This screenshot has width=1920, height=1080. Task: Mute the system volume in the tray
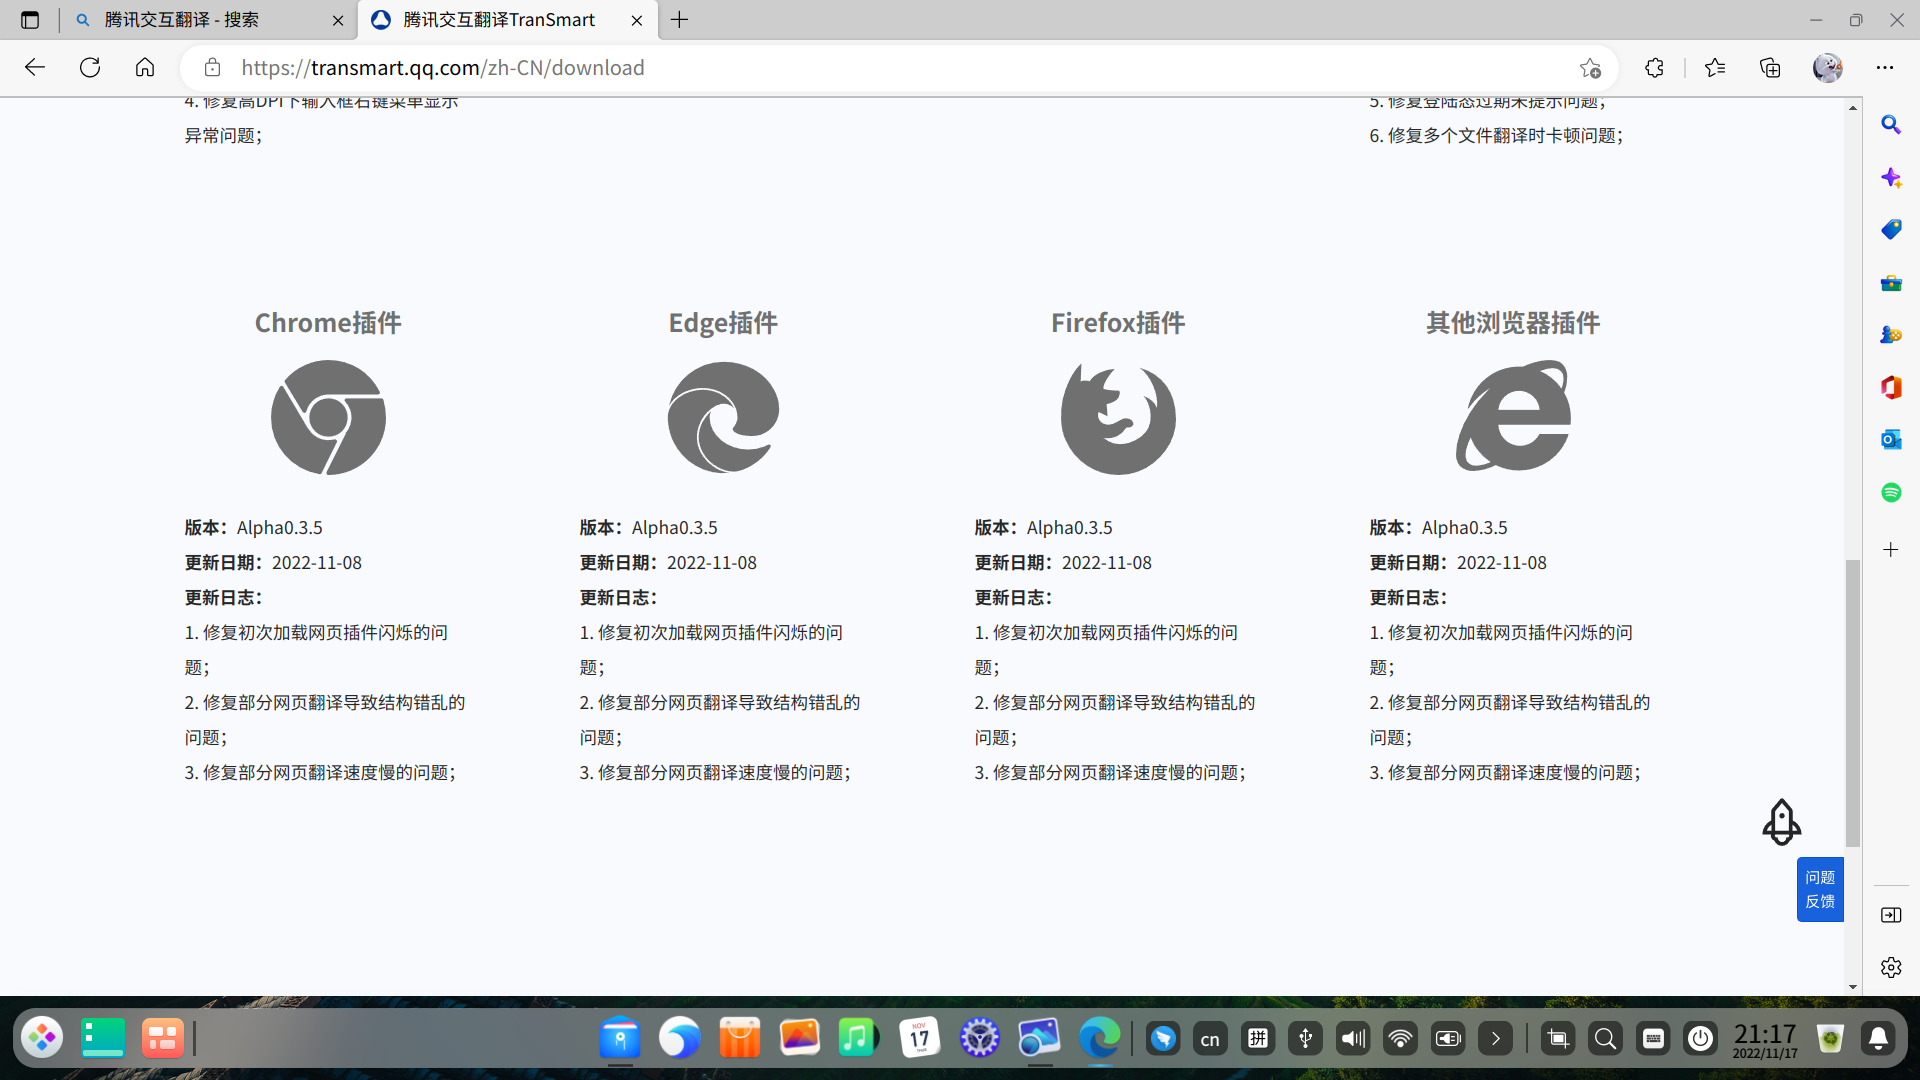(1352, 1038)
